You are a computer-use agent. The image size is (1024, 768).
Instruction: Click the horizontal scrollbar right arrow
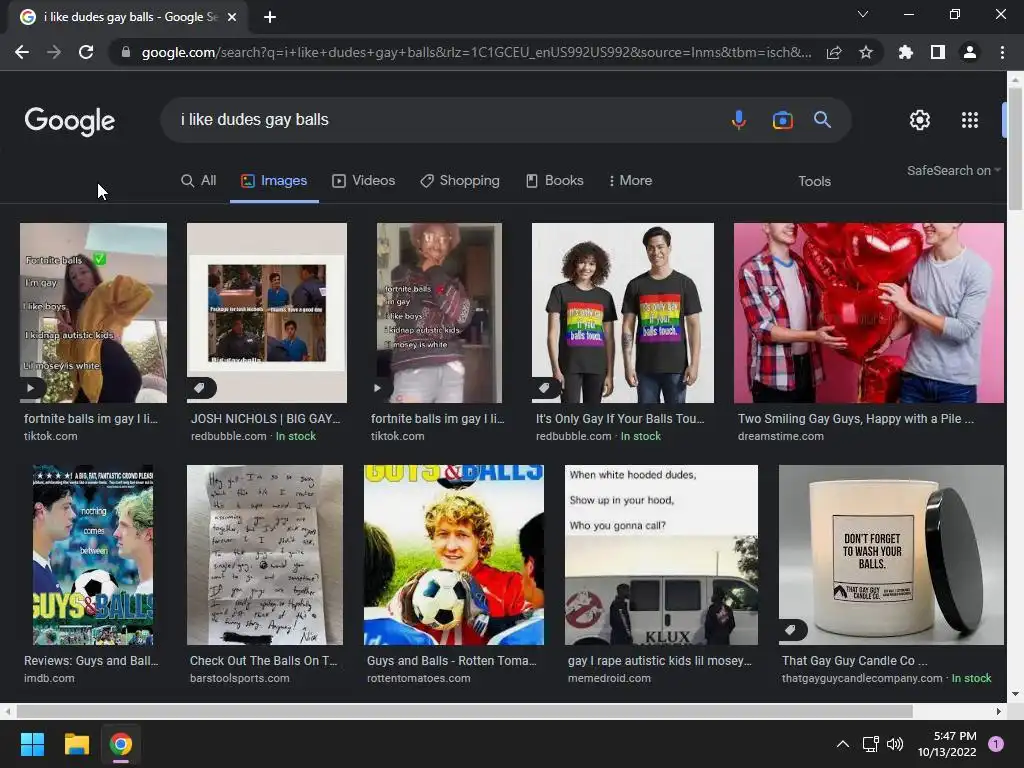tap(999, 711)
